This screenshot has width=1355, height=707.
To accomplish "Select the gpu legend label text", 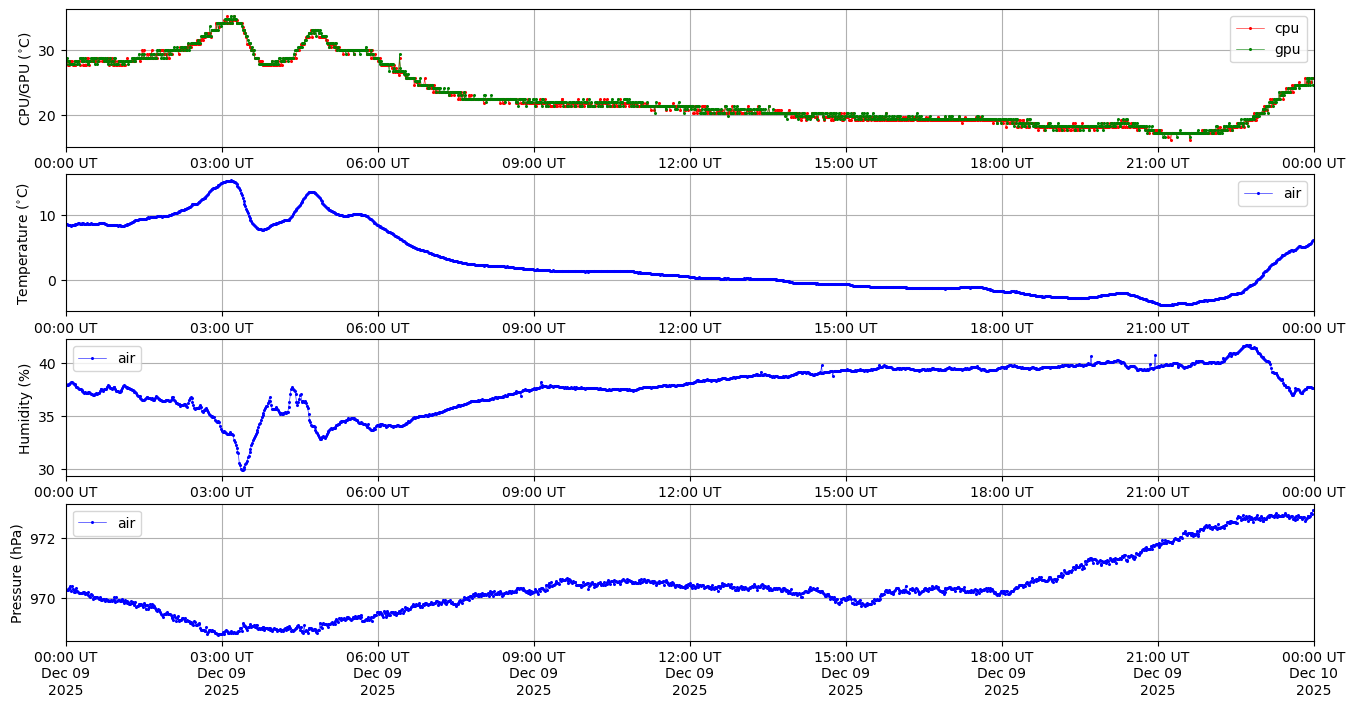I will (x=1286, y=49).
